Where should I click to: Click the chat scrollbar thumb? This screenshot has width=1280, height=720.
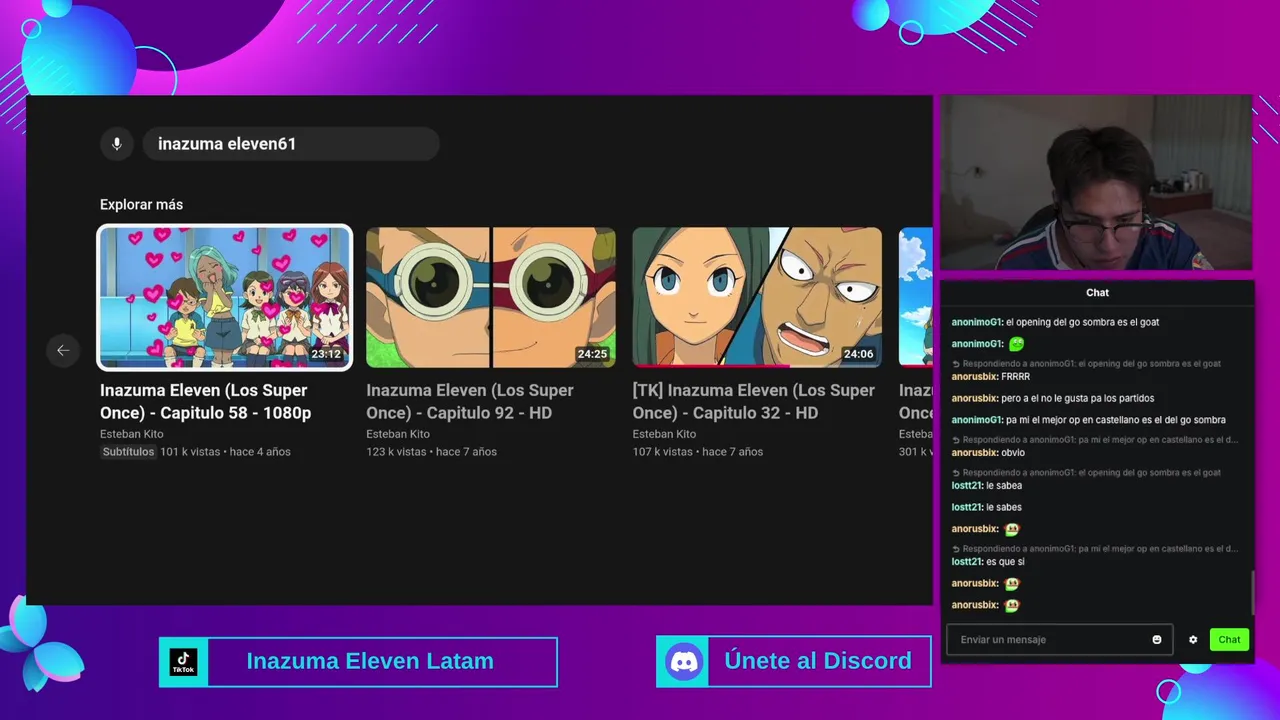point(1253,592)
